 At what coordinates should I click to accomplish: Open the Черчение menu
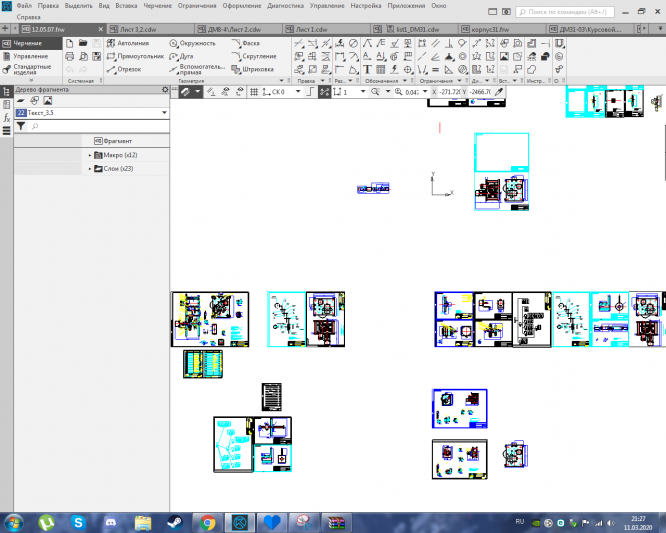click(158, 6)
